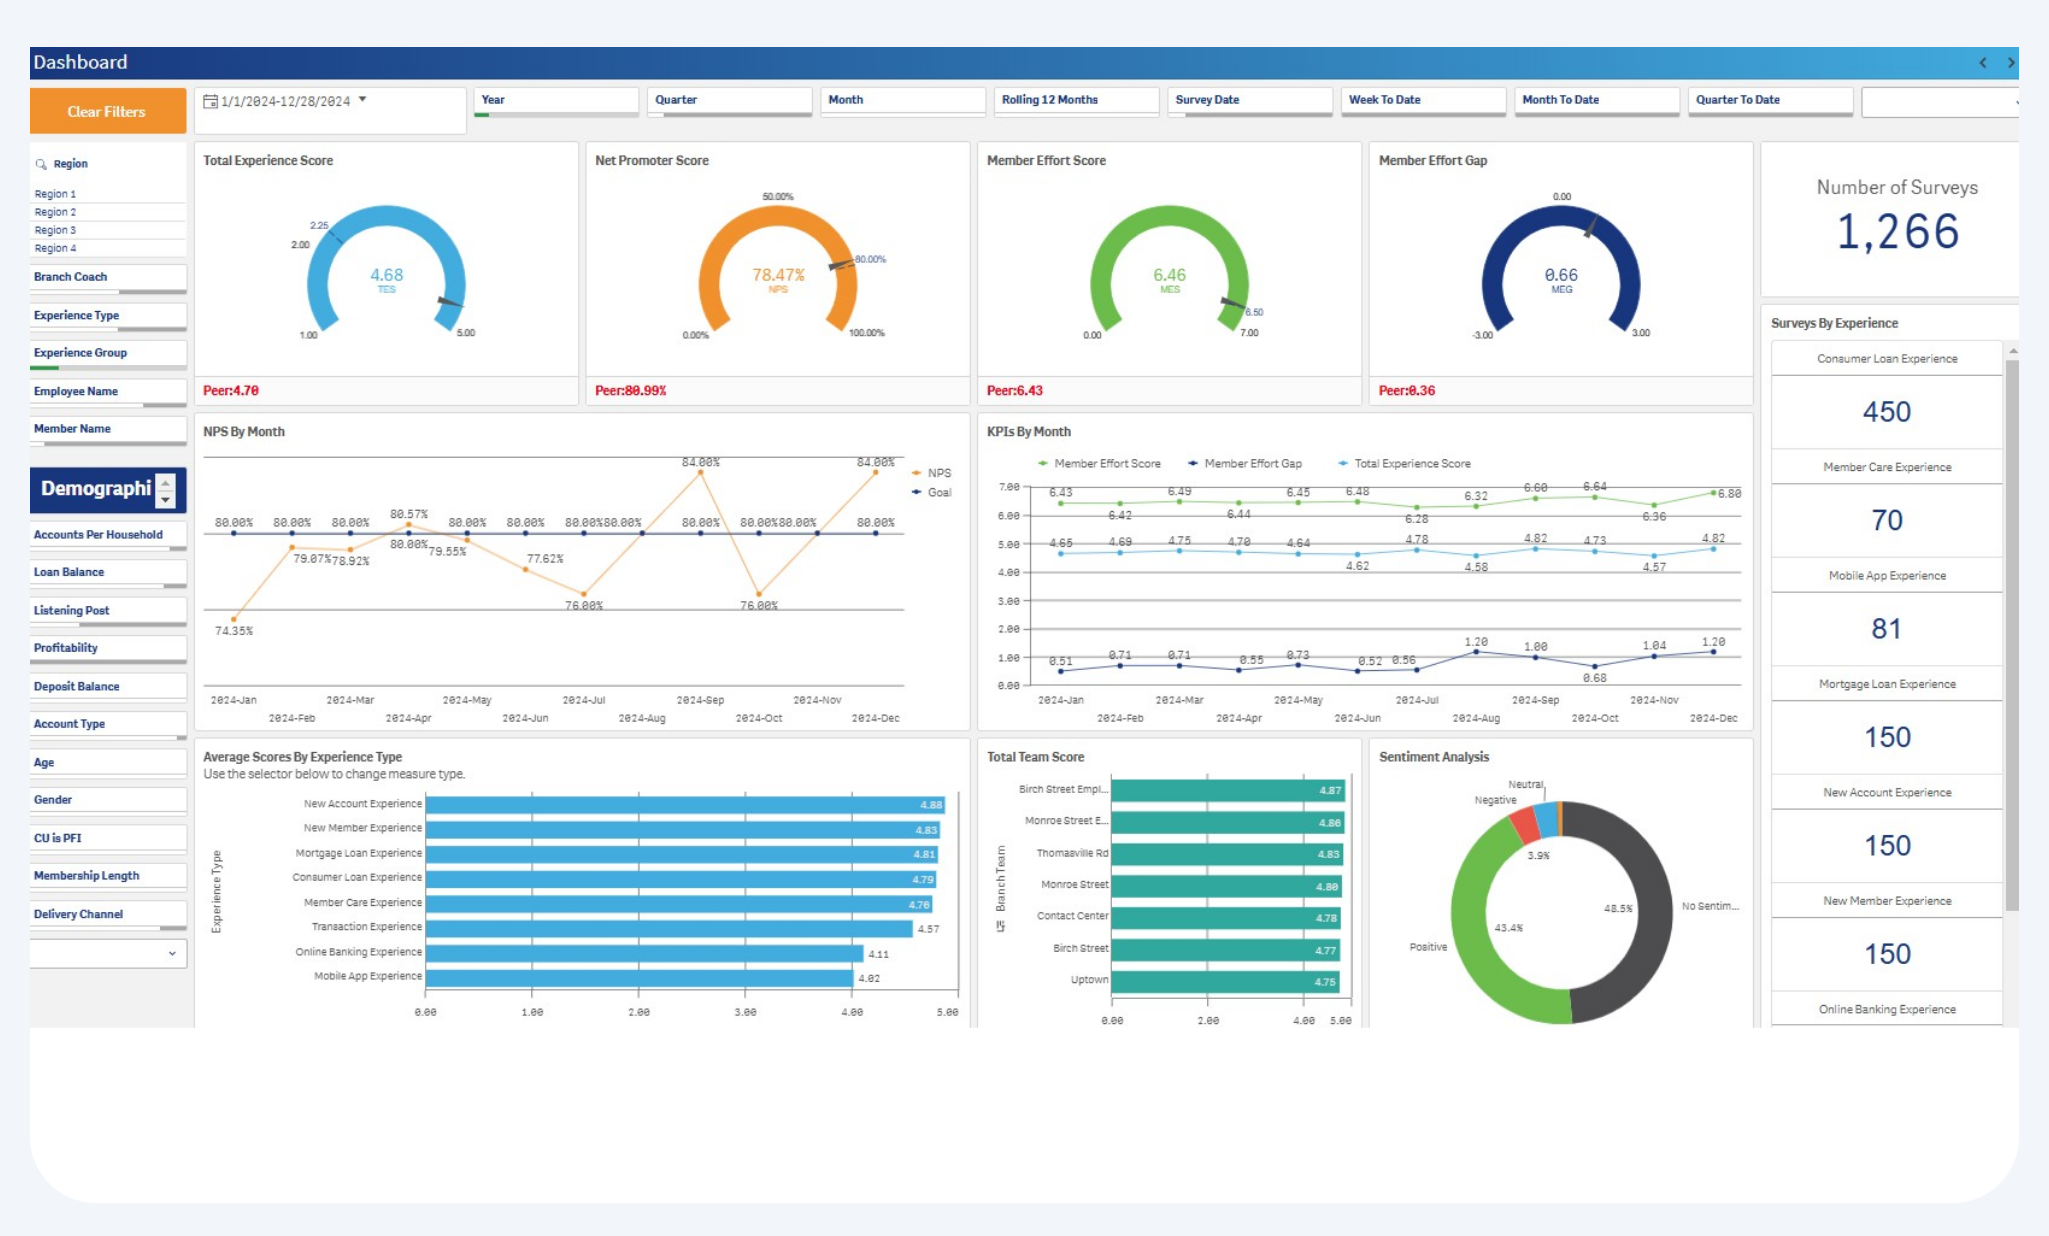The width and height of the screenshot is (2049, 1236).
Task: Click Demographics down stepper arrow
Action: (x=166, y=498)
